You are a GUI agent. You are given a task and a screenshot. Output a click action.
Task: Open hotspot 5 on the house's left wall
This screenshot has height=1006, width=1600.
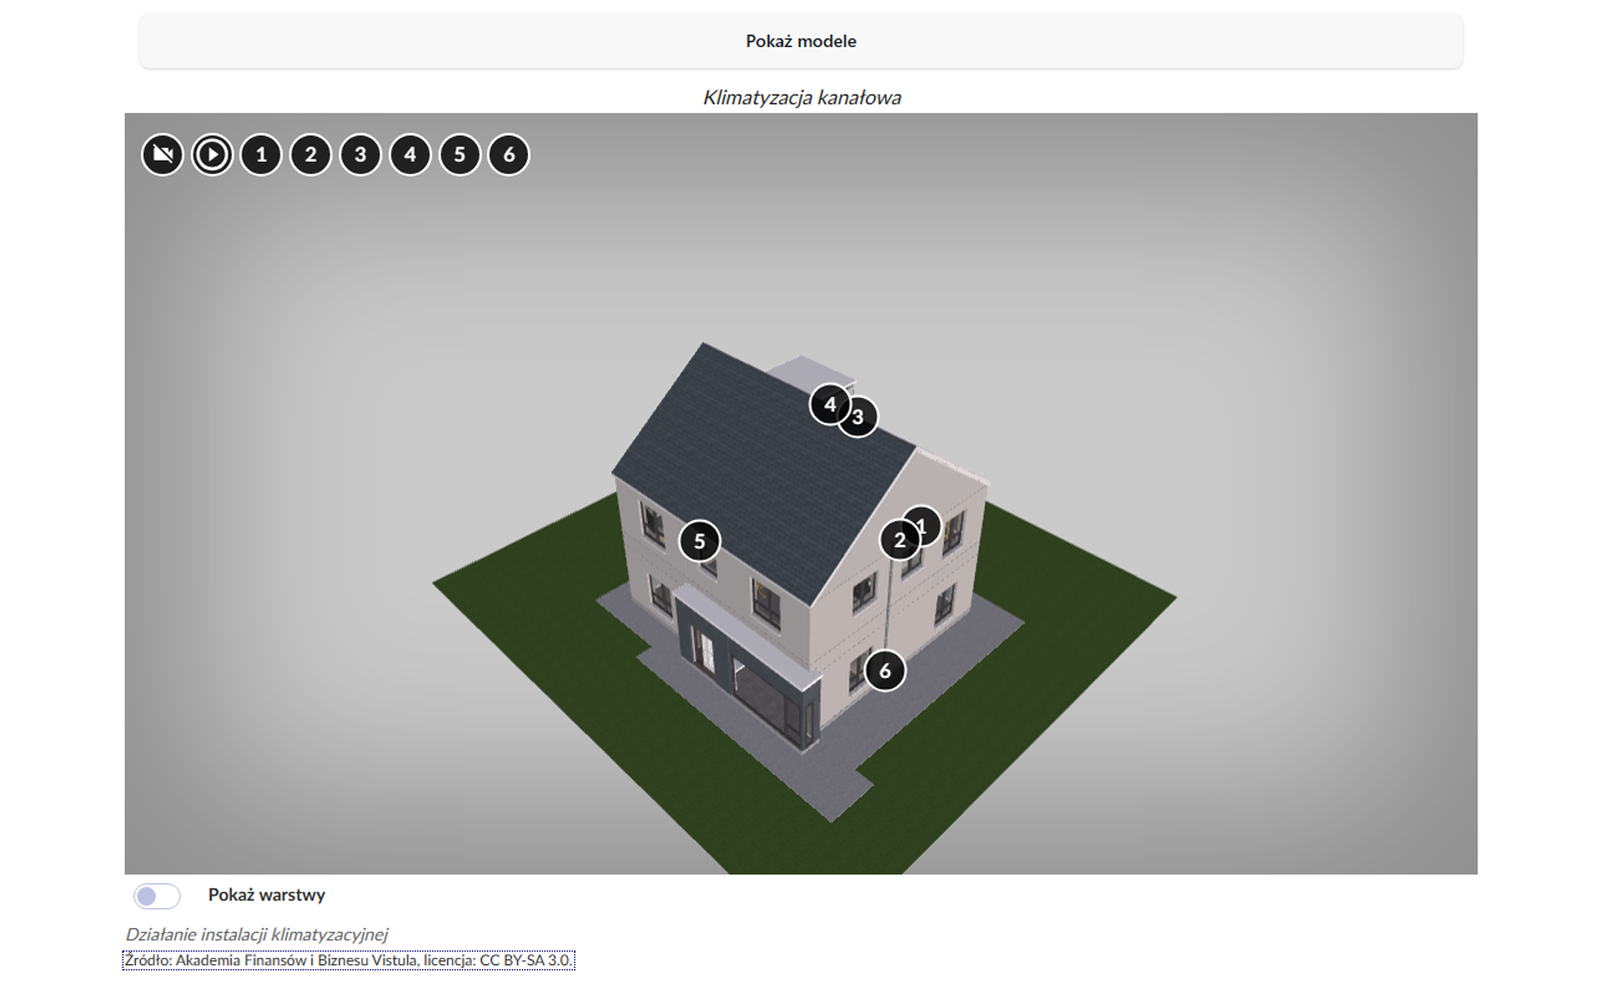[x=699, y=542]
